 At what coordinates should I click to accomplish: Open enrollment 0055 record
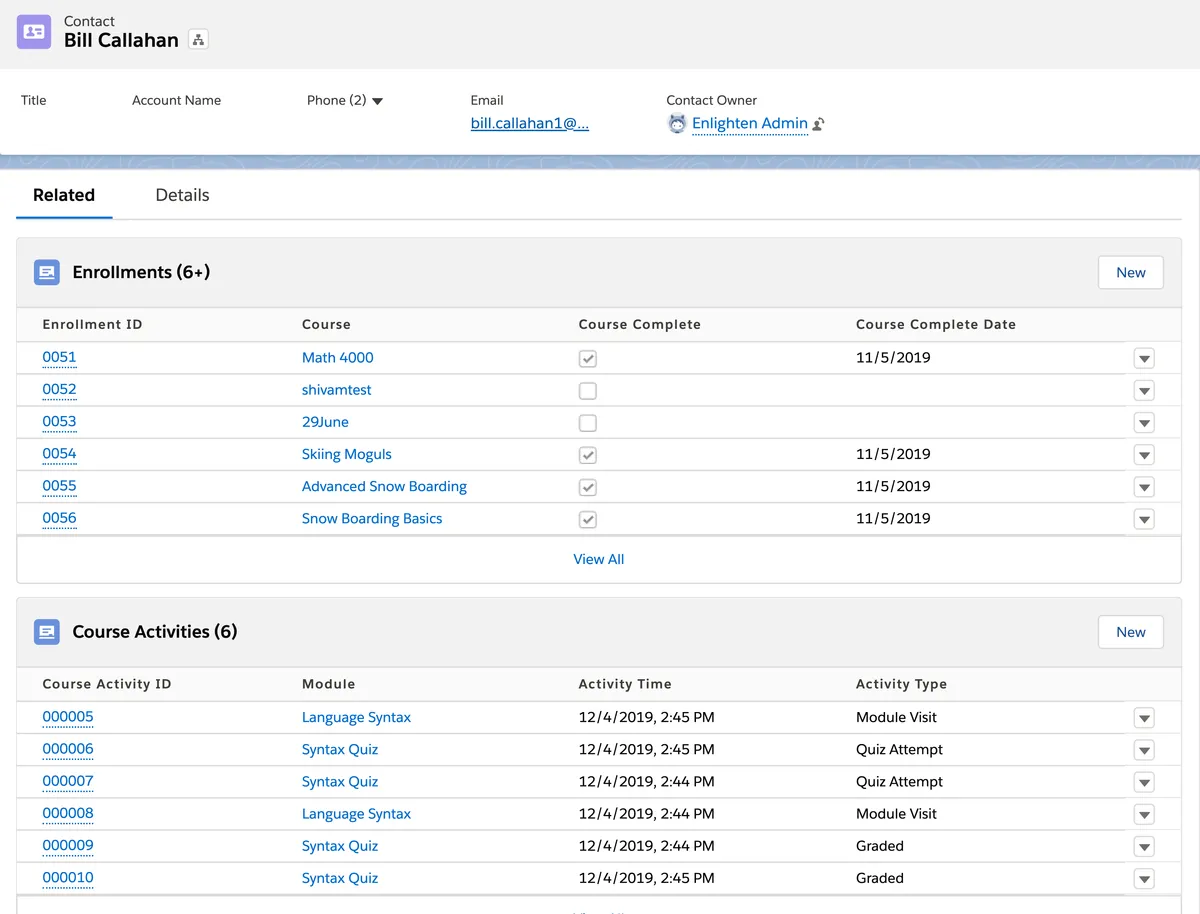coord(59,486)
